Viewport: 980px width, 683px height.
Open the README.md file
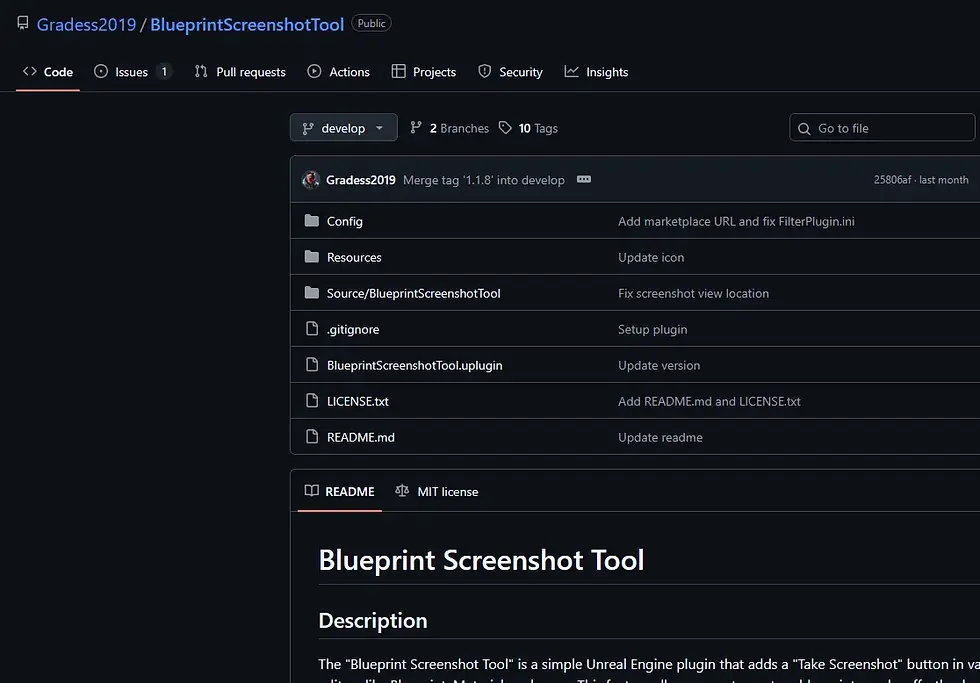coord(361,437)
